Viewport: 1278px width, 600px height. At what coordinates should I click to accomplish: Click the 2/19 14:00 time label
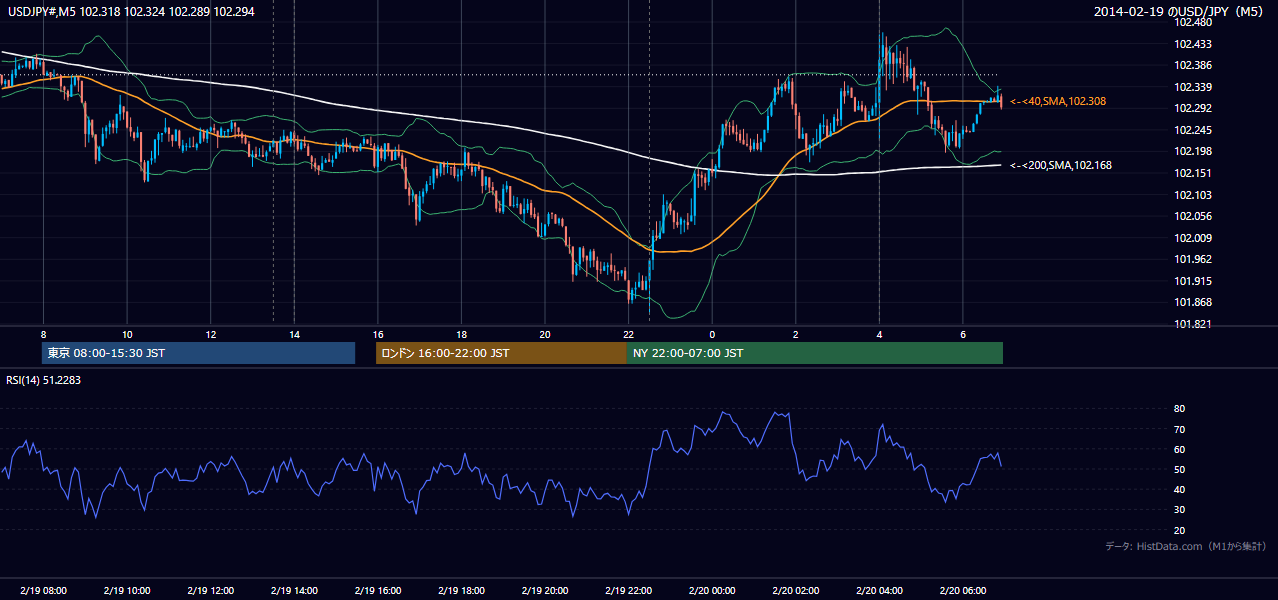294,591
